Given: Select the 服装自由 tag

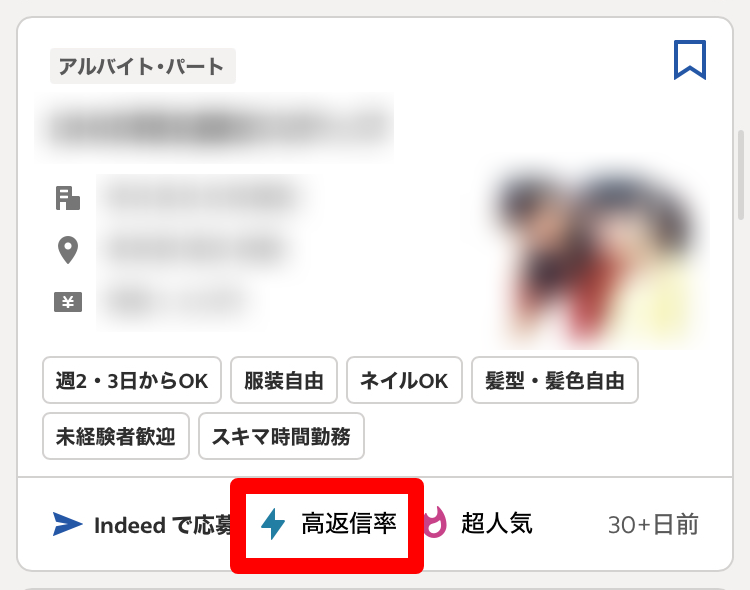Looking at the screenshot, I should click(284, 380).
